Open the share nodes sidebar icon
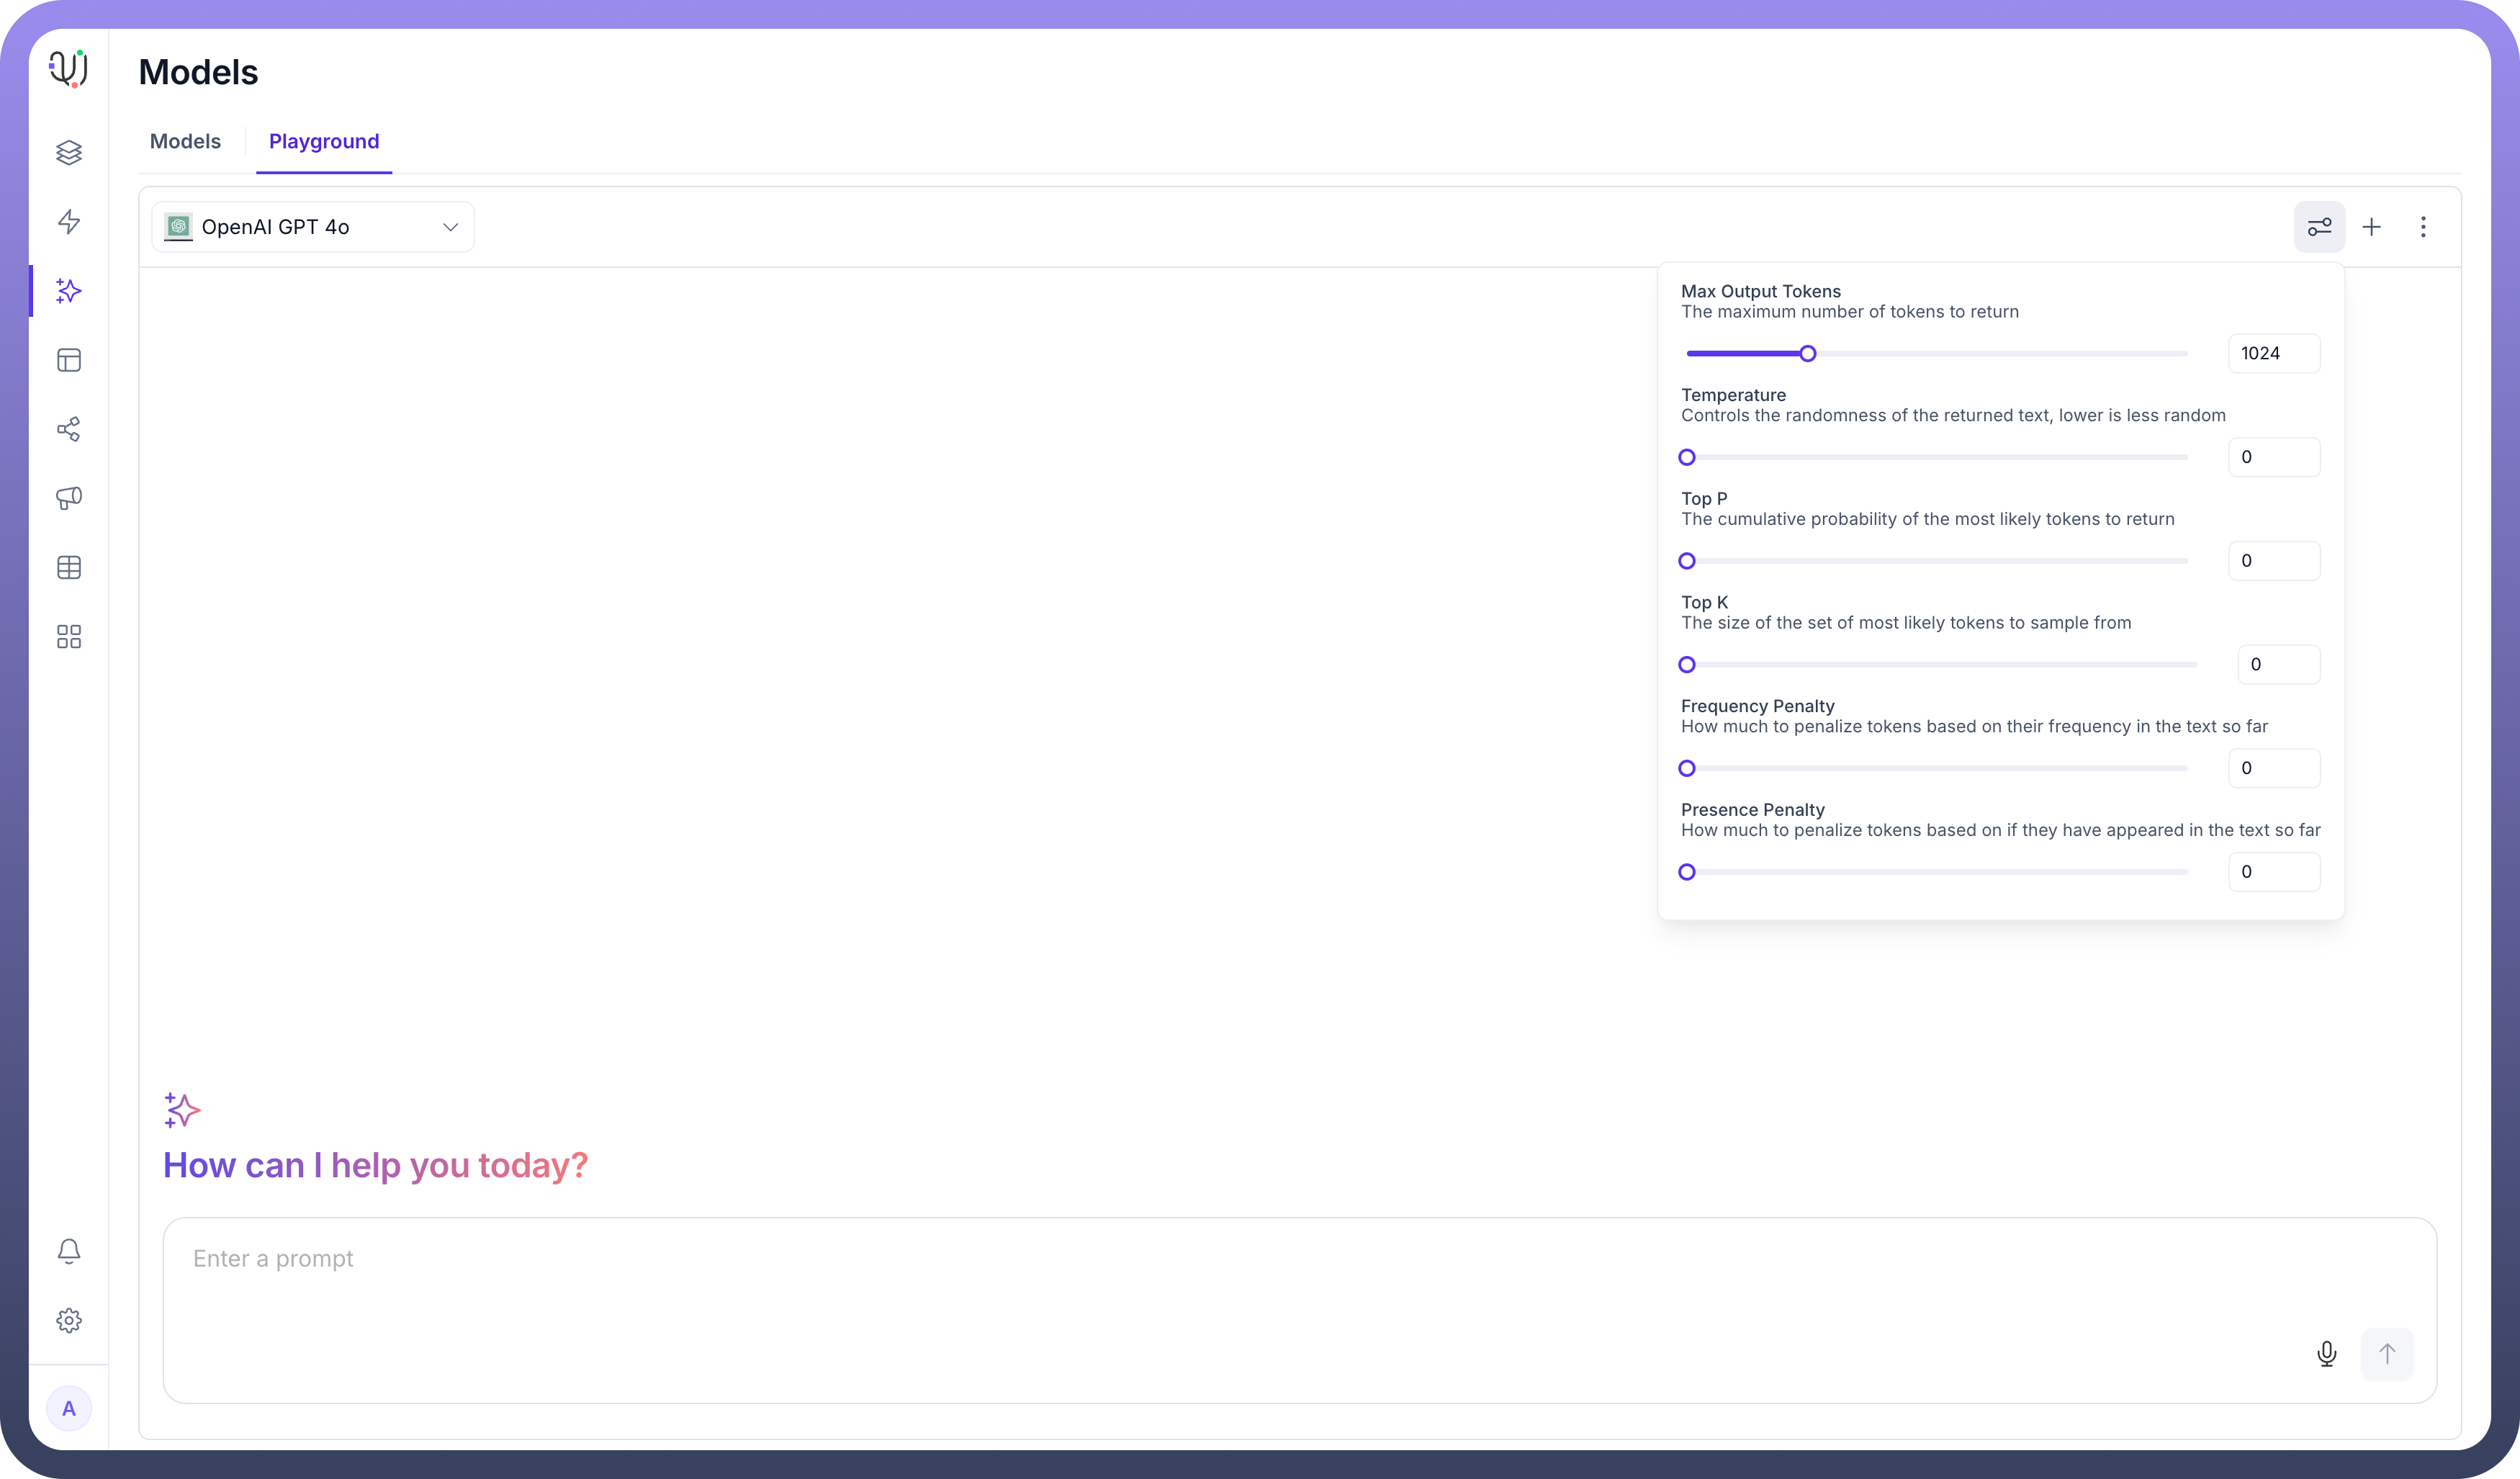Image resolution: width=2520 pixels, height=1479 pixels. click(x=69, y=429)
